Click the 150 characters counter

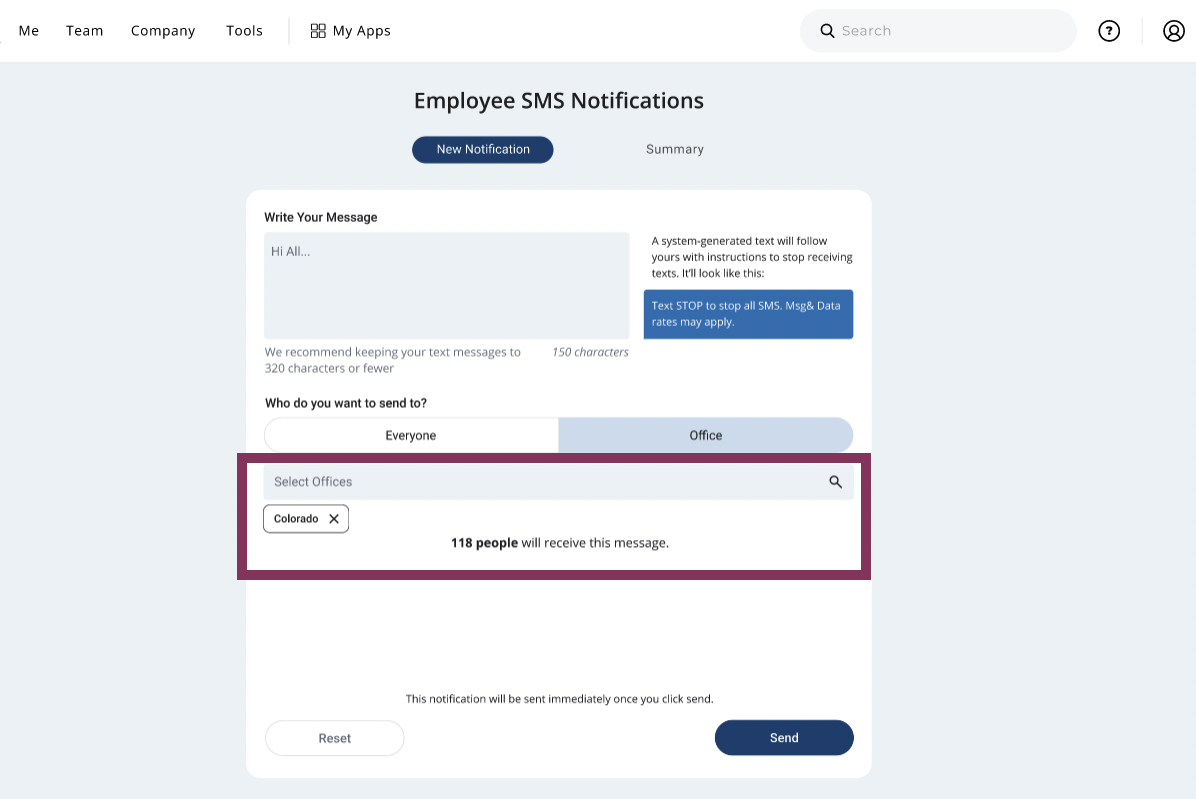click(590, 352)
